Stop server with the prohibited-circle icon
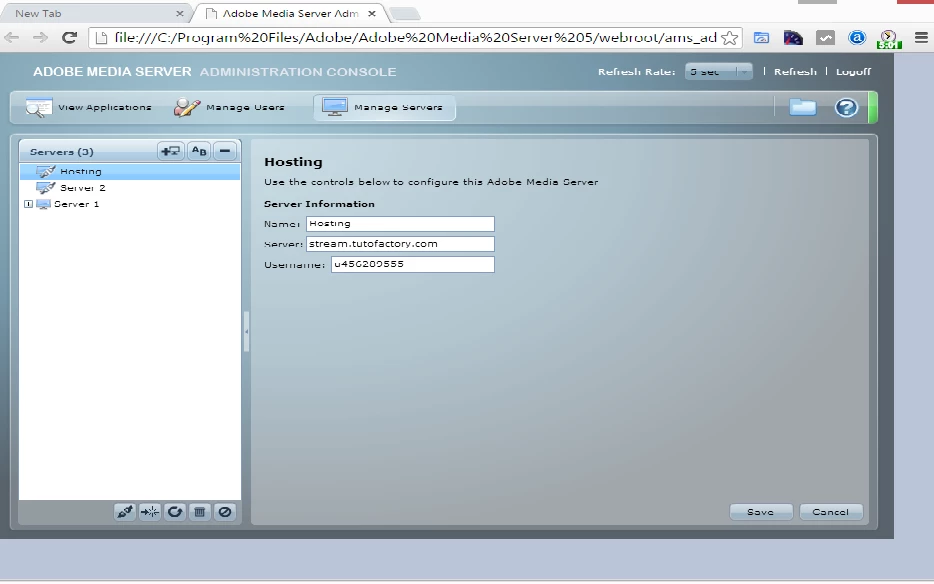 (x=225, y=512)
